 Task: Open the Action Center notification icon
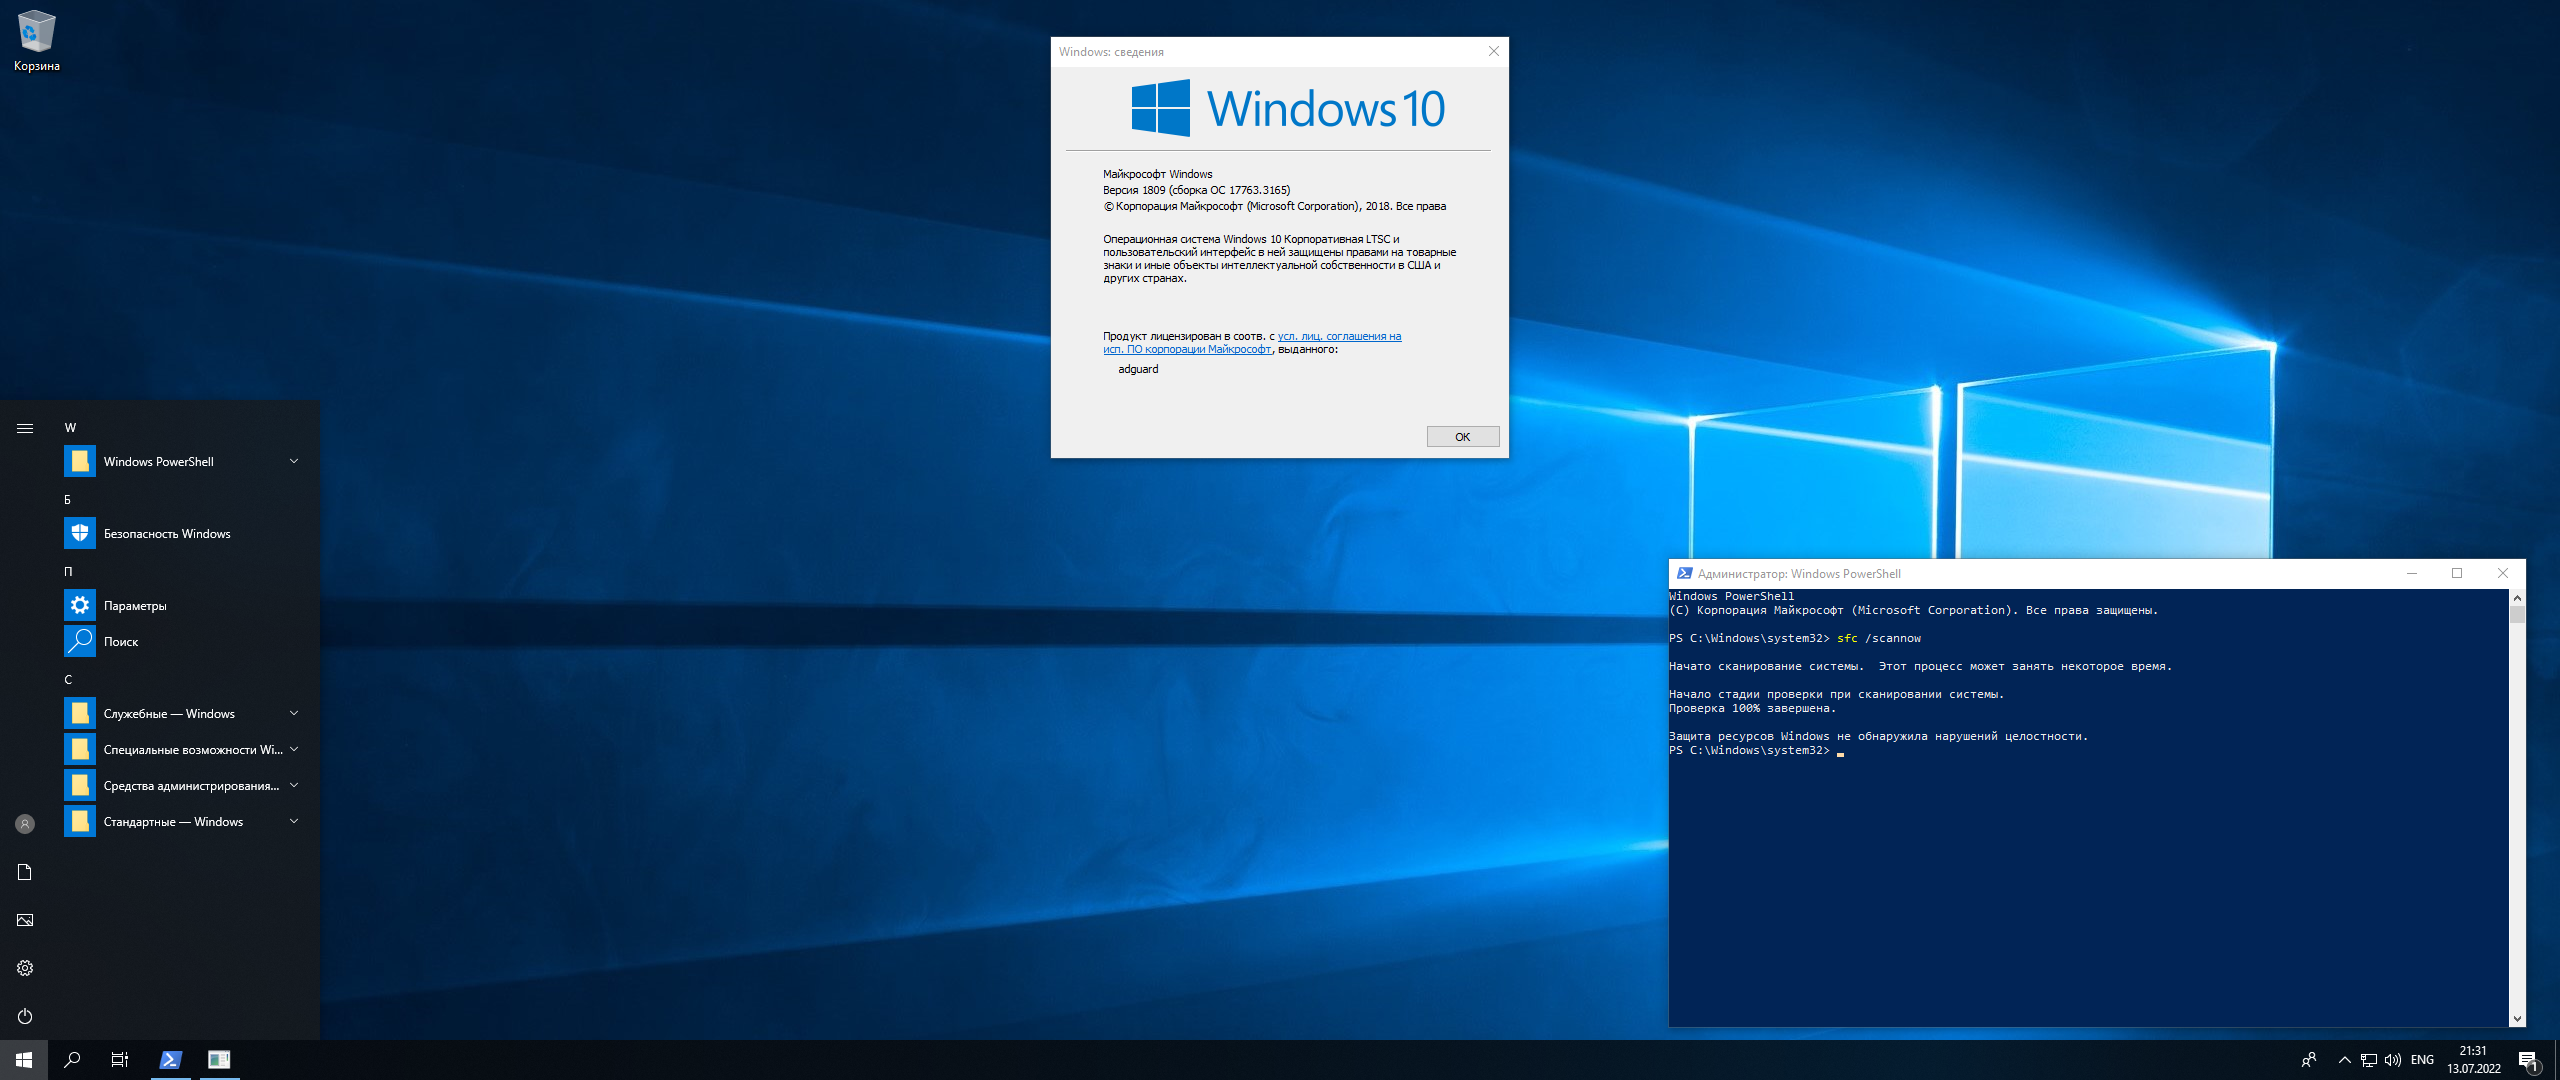(2528, 1060)
